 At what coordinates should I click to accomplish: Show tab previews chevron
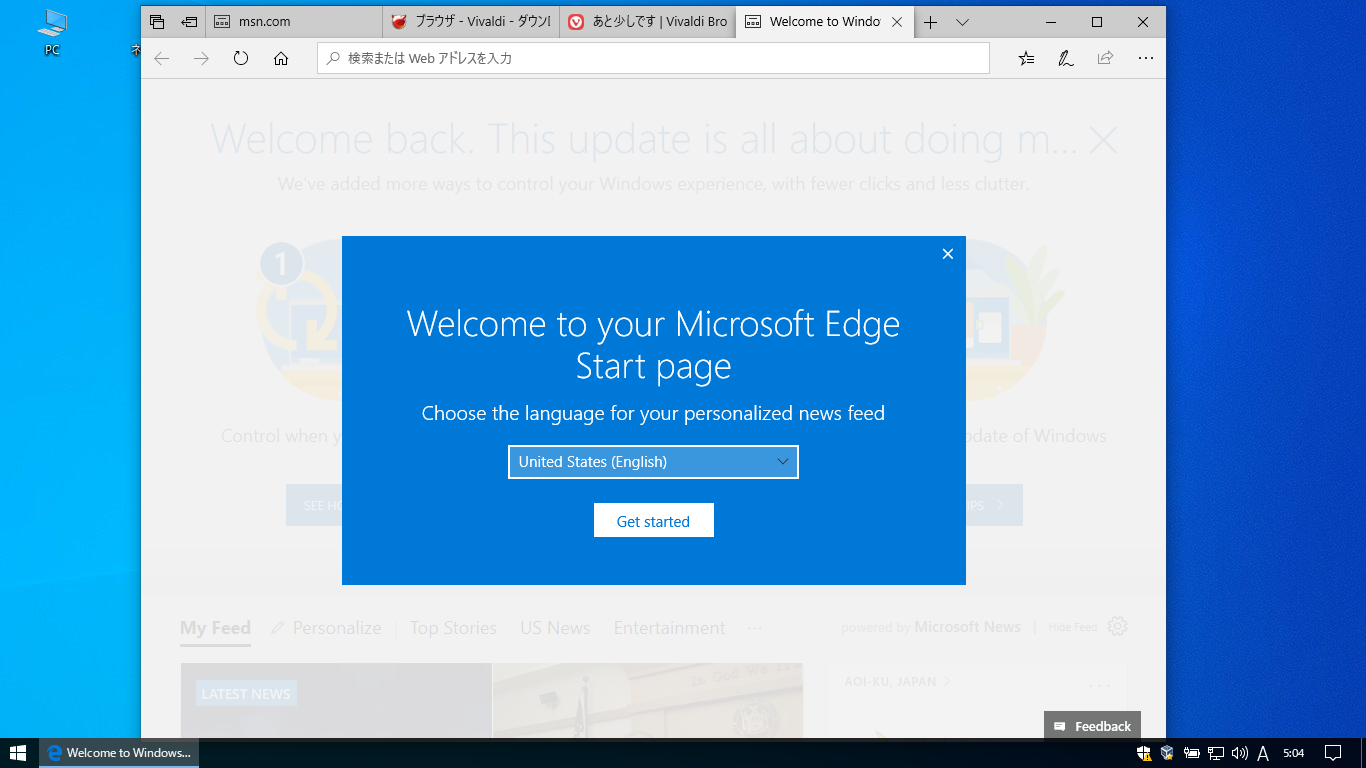[x=962, y=22]
